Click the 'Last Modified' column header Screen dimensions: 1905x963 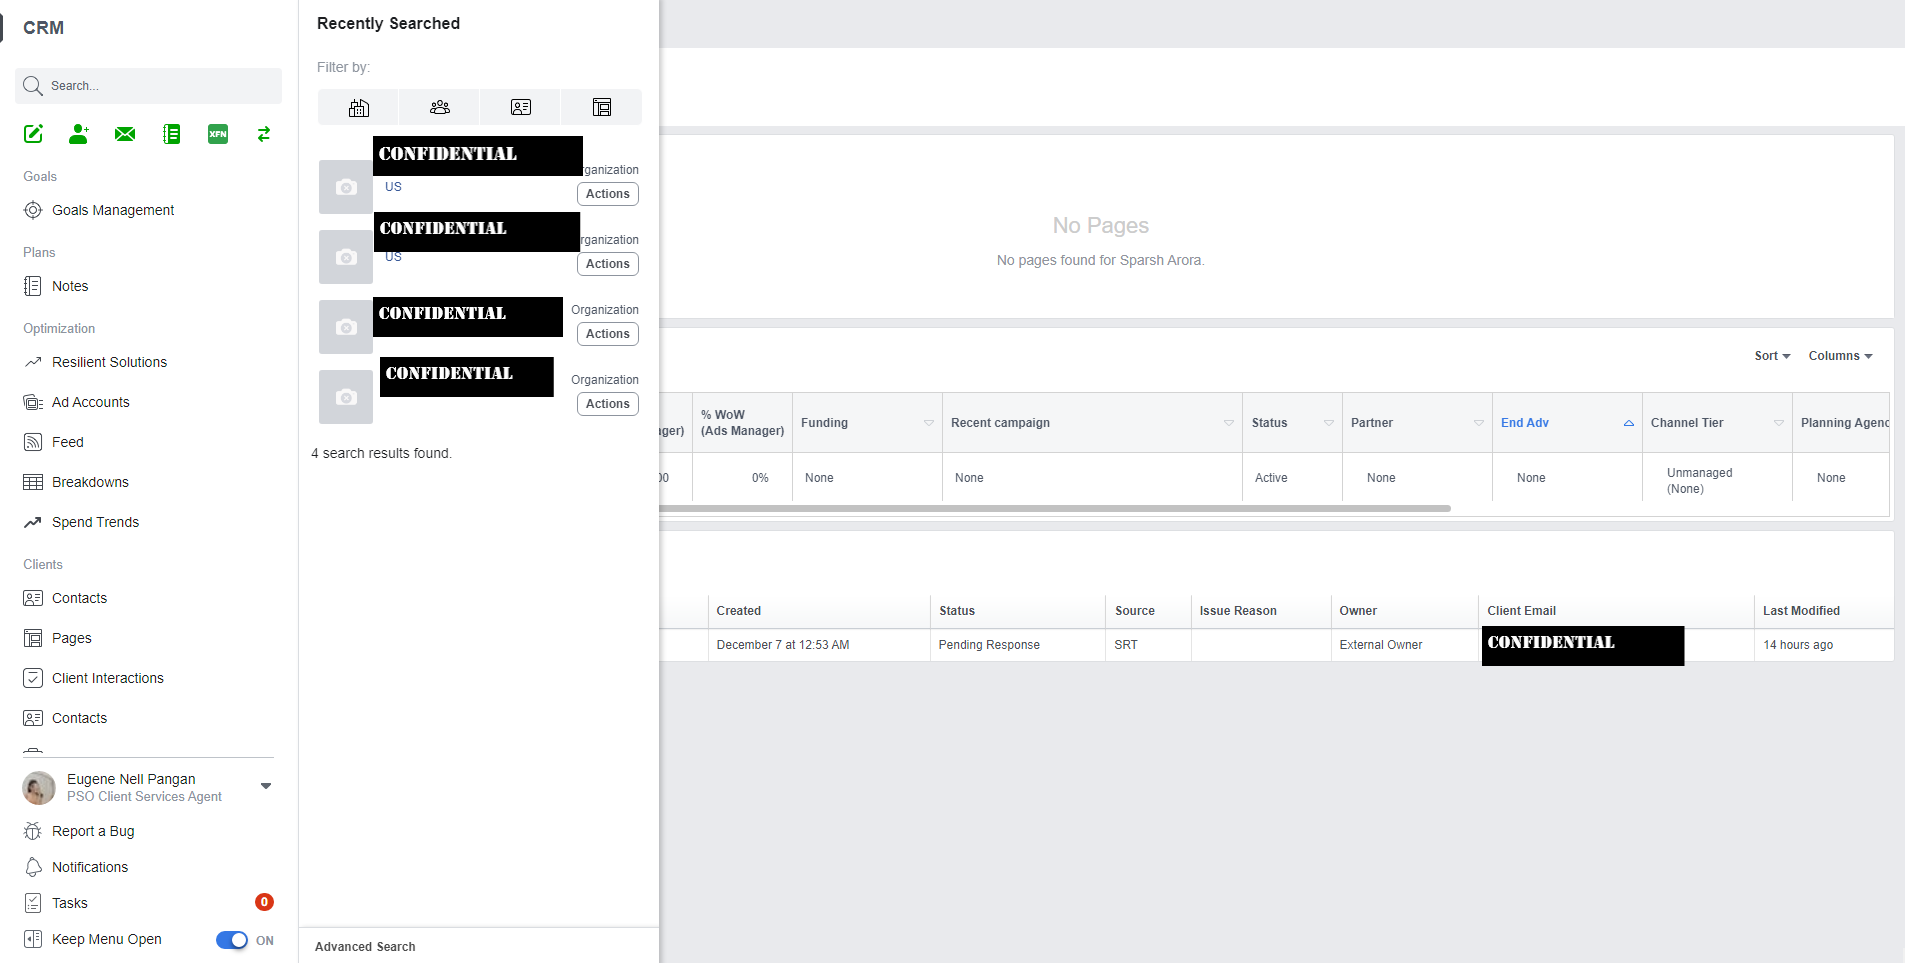tap(1802, 611)
